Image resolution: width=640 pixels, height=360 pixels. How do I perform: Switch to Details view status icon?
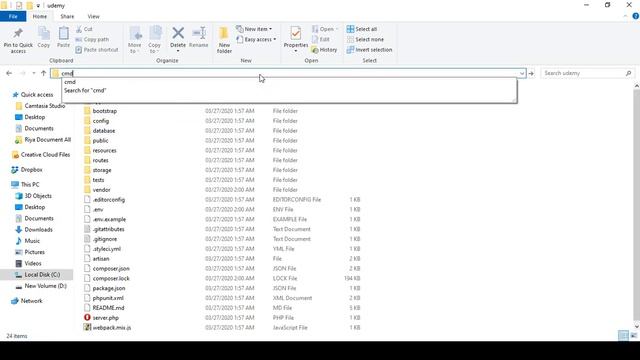(x=623, y=336)
